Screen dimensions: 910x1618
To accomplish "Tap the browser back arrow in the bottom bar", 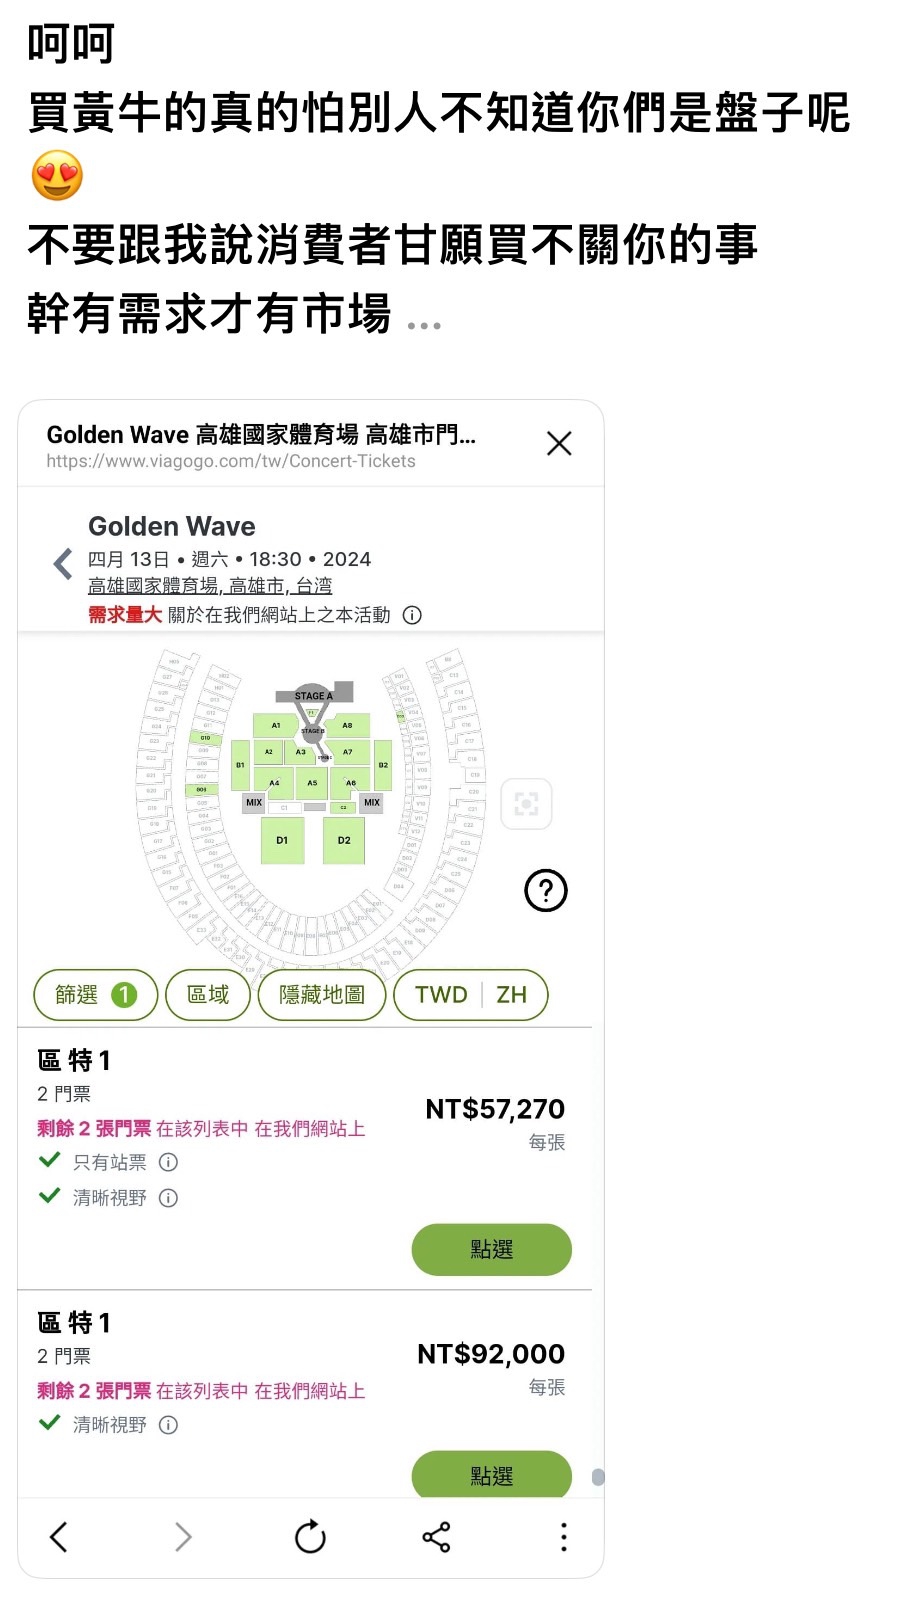I will (x=59, y=1536).
